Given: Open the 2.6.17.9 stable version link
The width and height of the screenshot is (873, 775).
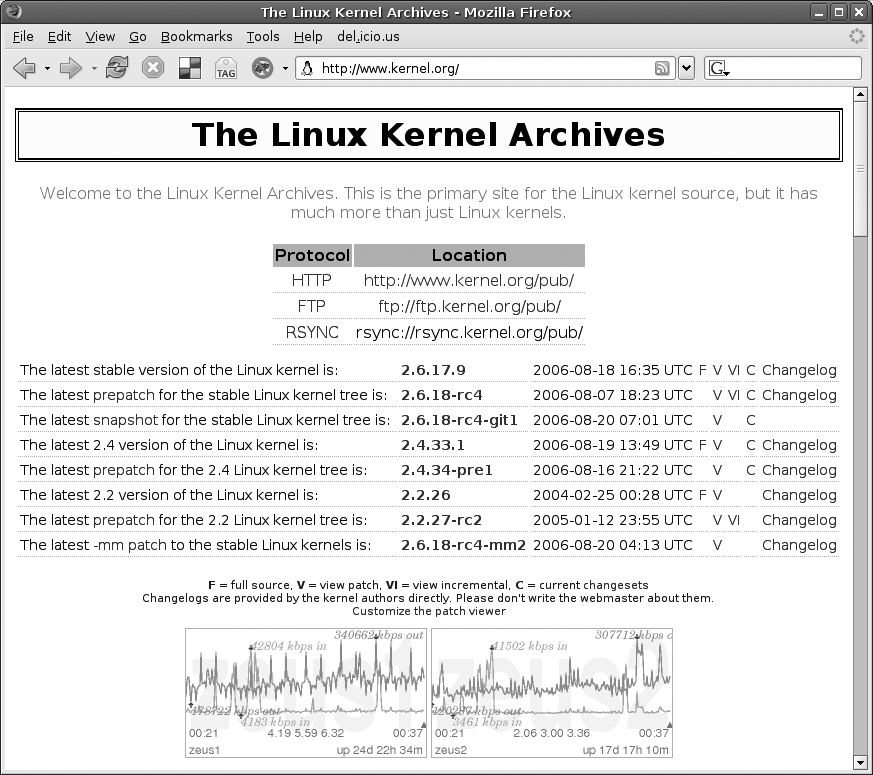Looking at the screenshot, I should point(433,370).
